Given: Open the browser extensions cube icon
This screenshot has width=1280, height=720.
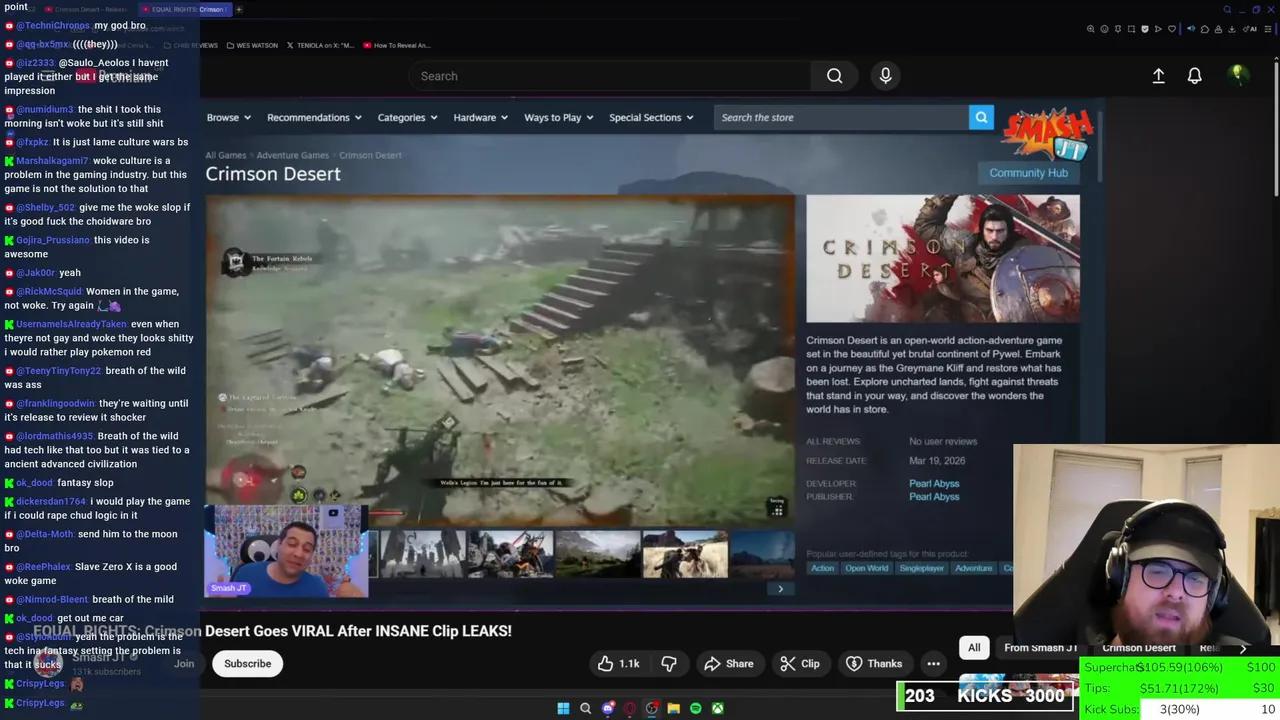Looking at the screenshot, I should [x=1205, y=29].
